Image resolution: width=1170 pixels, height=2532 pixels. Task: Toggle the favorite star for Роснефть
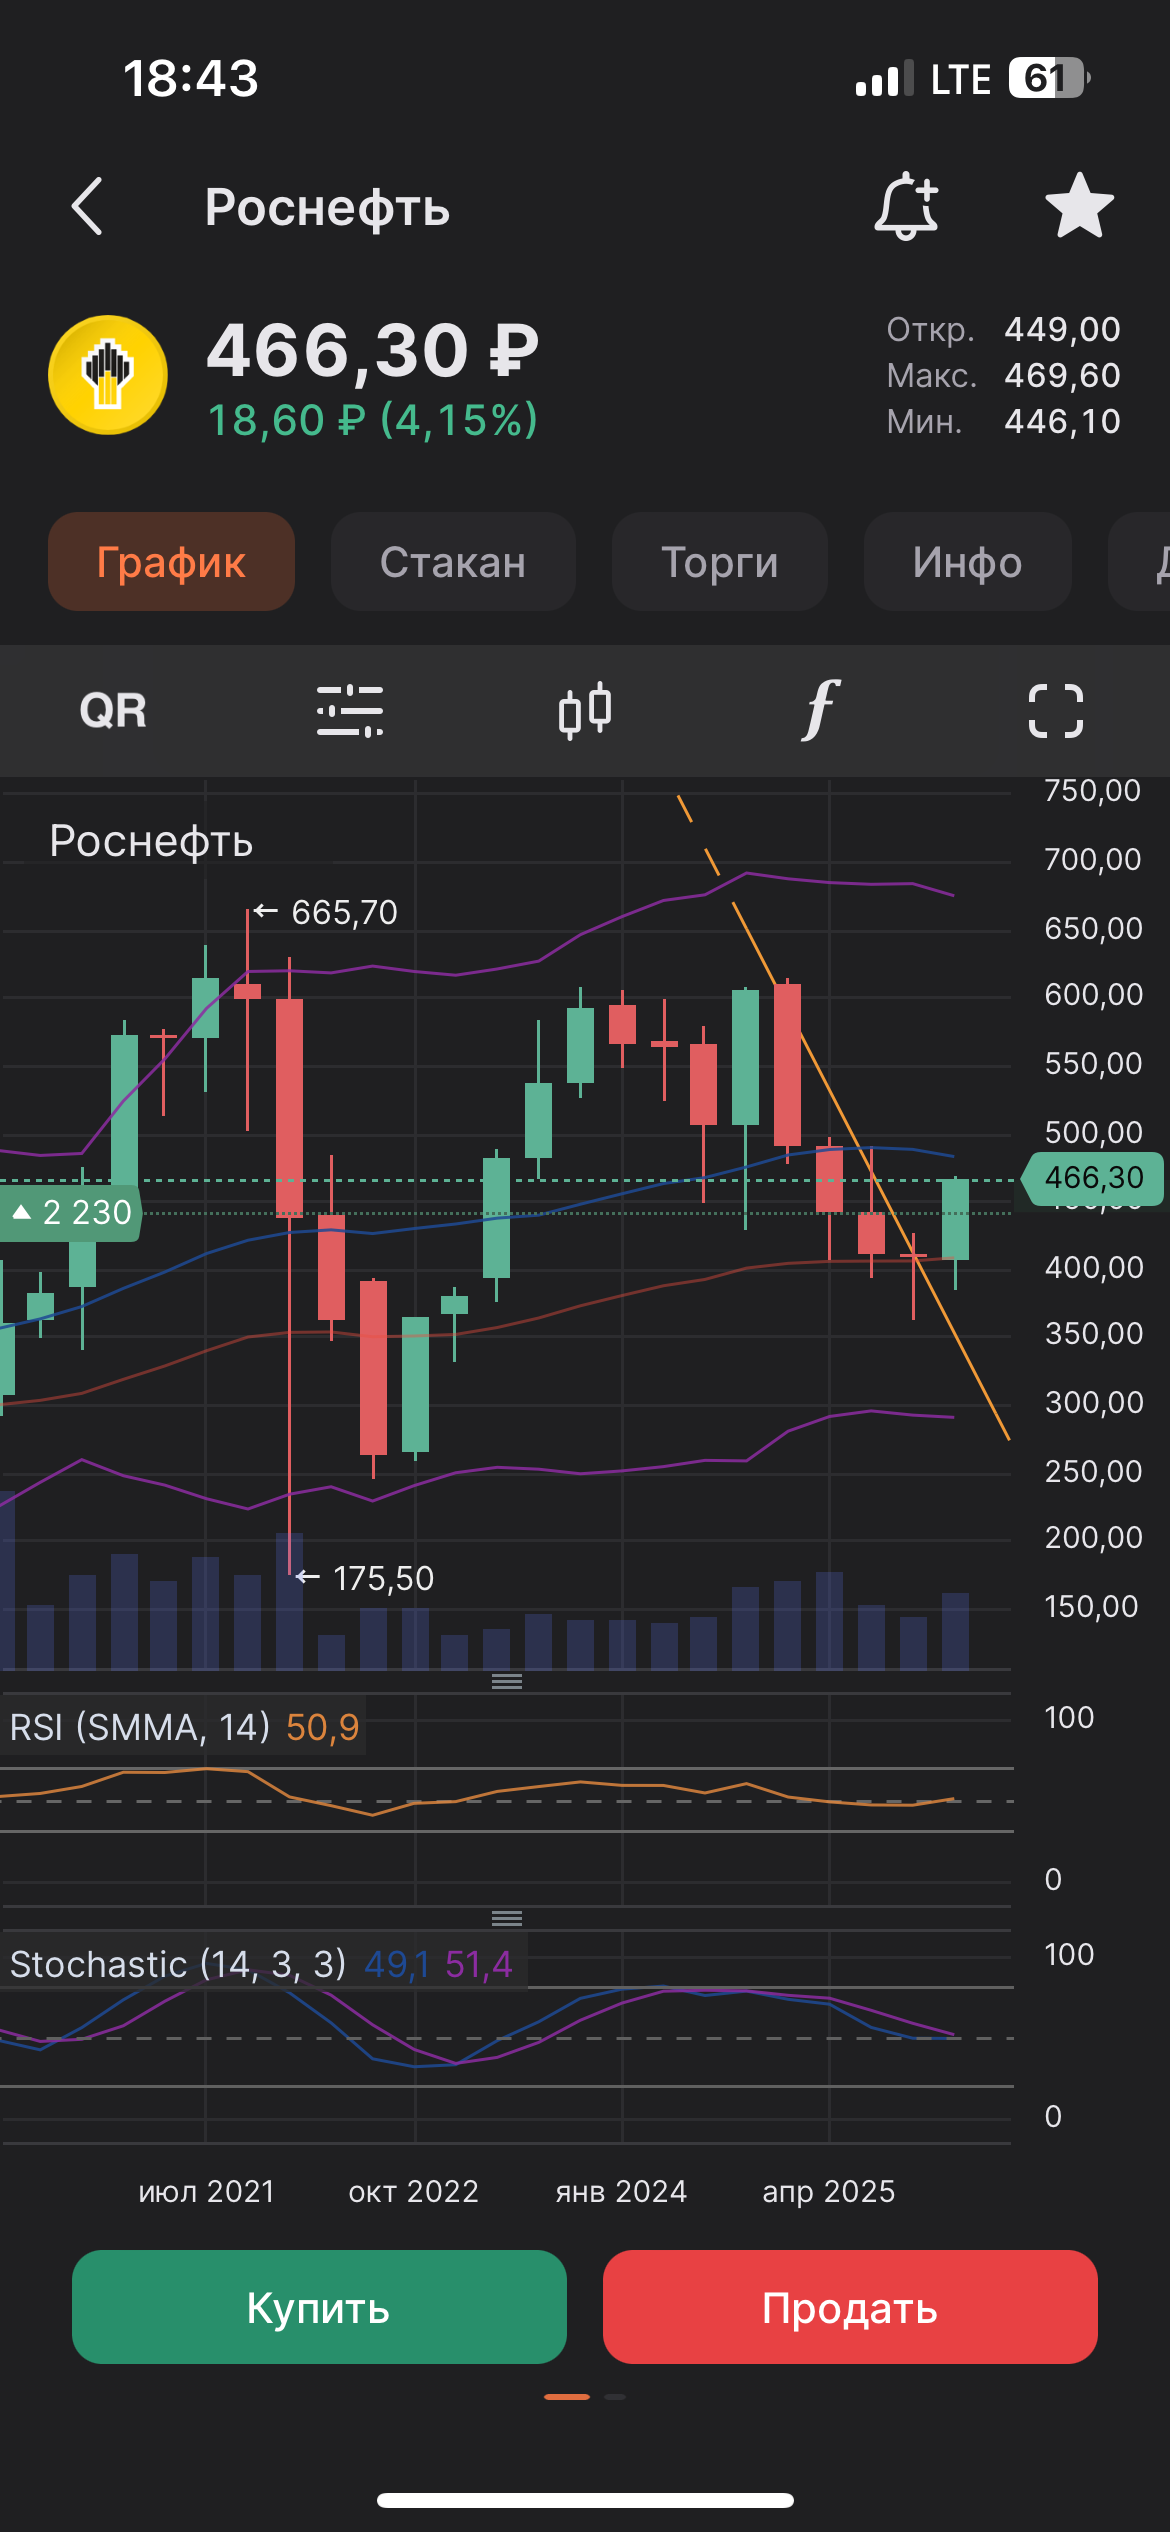pos(1079,206)
